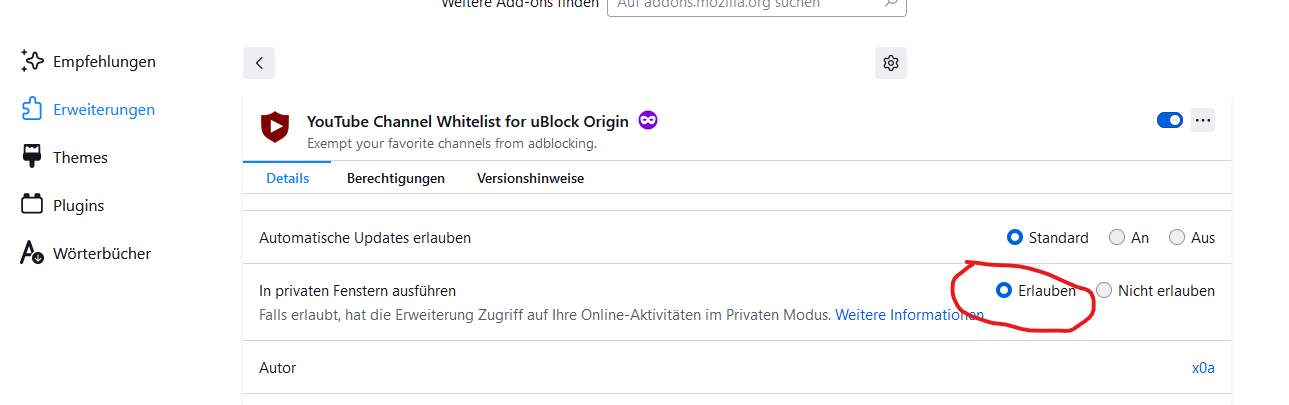This screenshot has height=405, width=1289.
Task: Click the uBlock whitelist shield icon
Action: (x=275, y=127)
